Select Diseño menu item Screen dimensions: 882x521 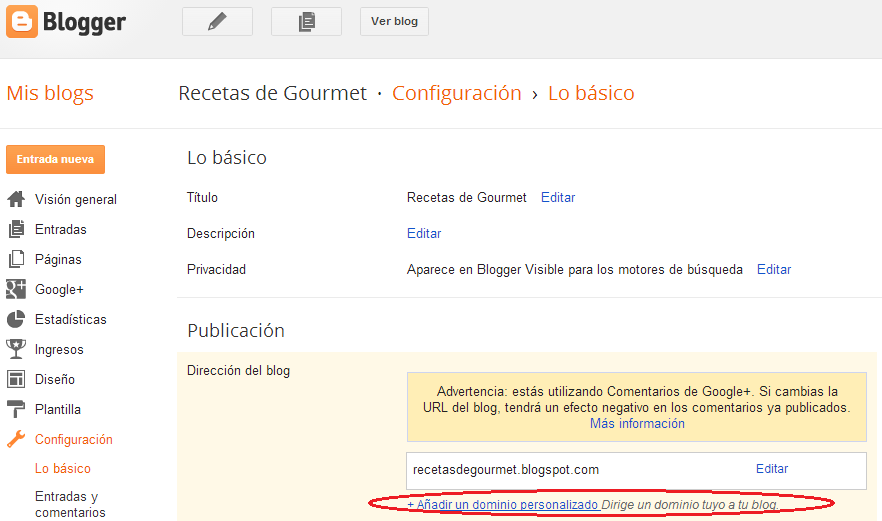pyautogui.click(x=55, y=379)
